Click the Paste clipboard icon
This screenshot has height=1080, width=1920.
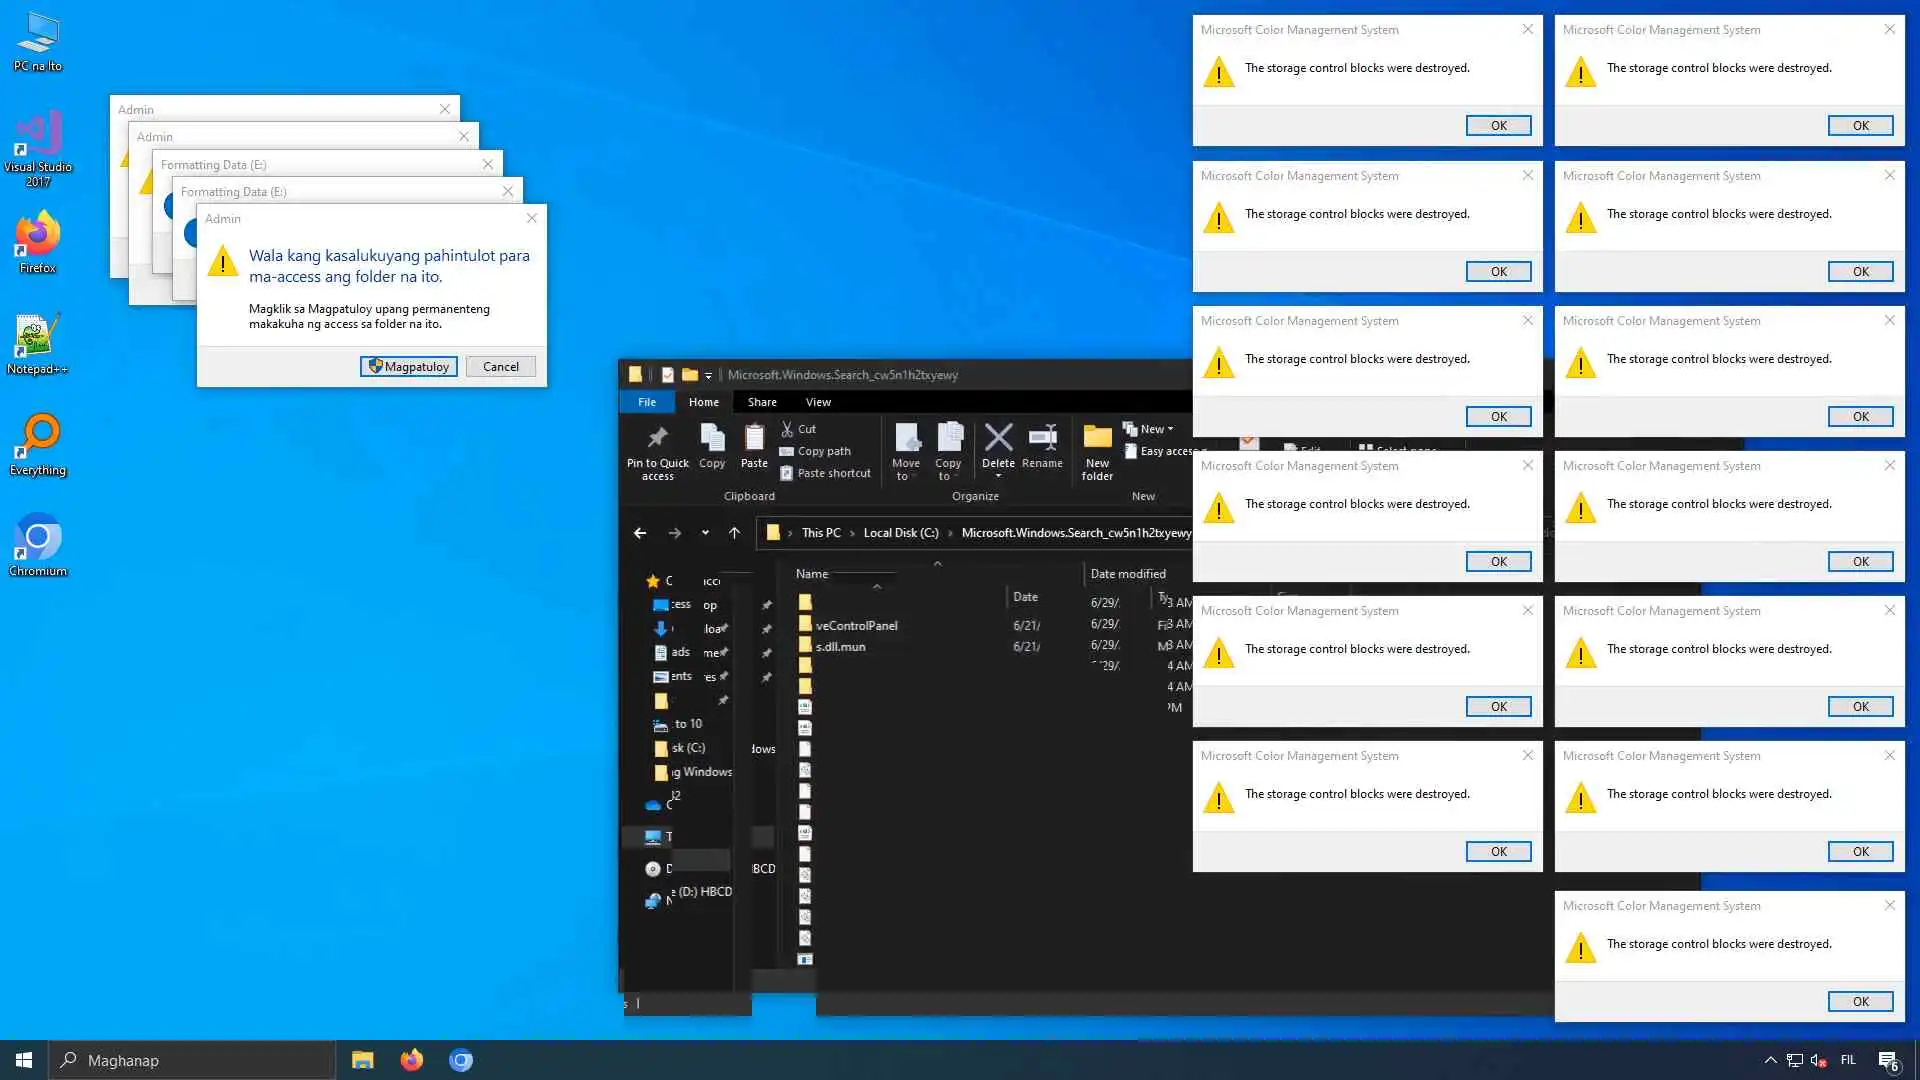(754, 438)
